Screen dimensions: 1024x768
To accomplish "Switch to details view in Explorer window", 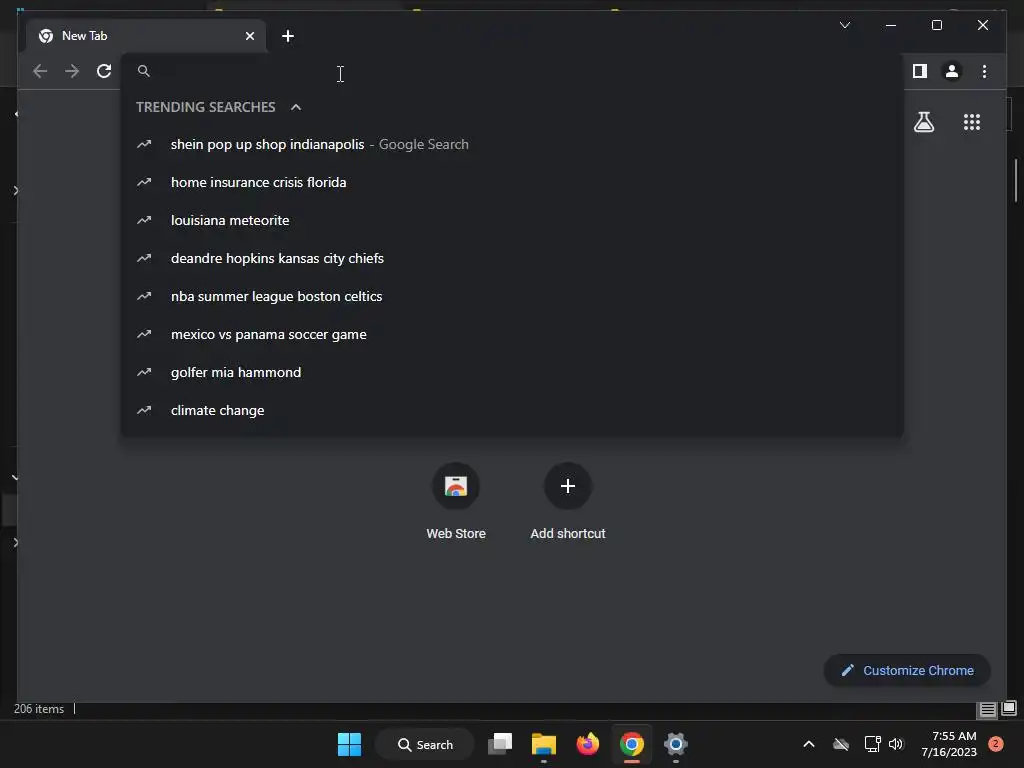I will click(x=987, y=709).
